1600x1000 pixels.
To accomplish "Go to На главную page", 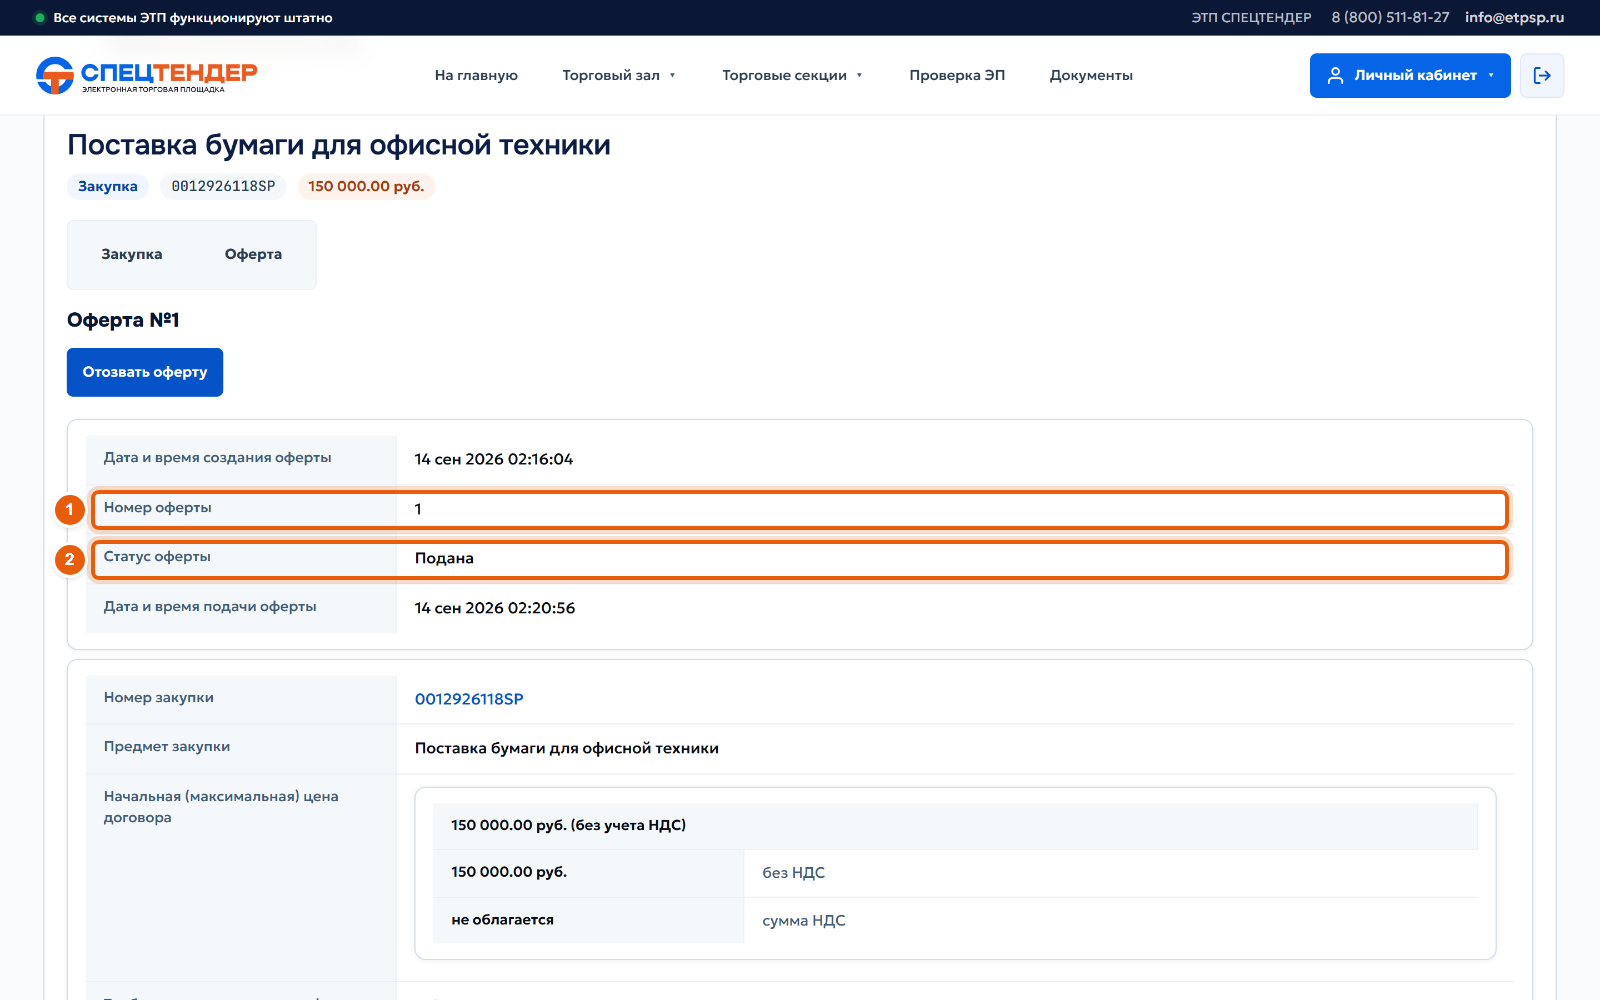I will coord(476,75).
